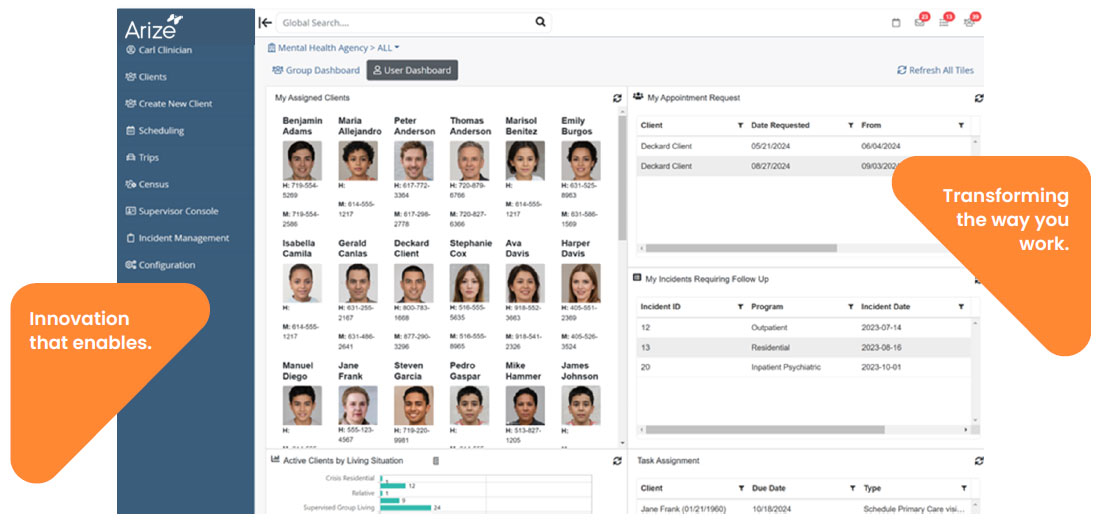Click incidents table horizontal scrollbar
1104x524 pixels.
point(765,429)
